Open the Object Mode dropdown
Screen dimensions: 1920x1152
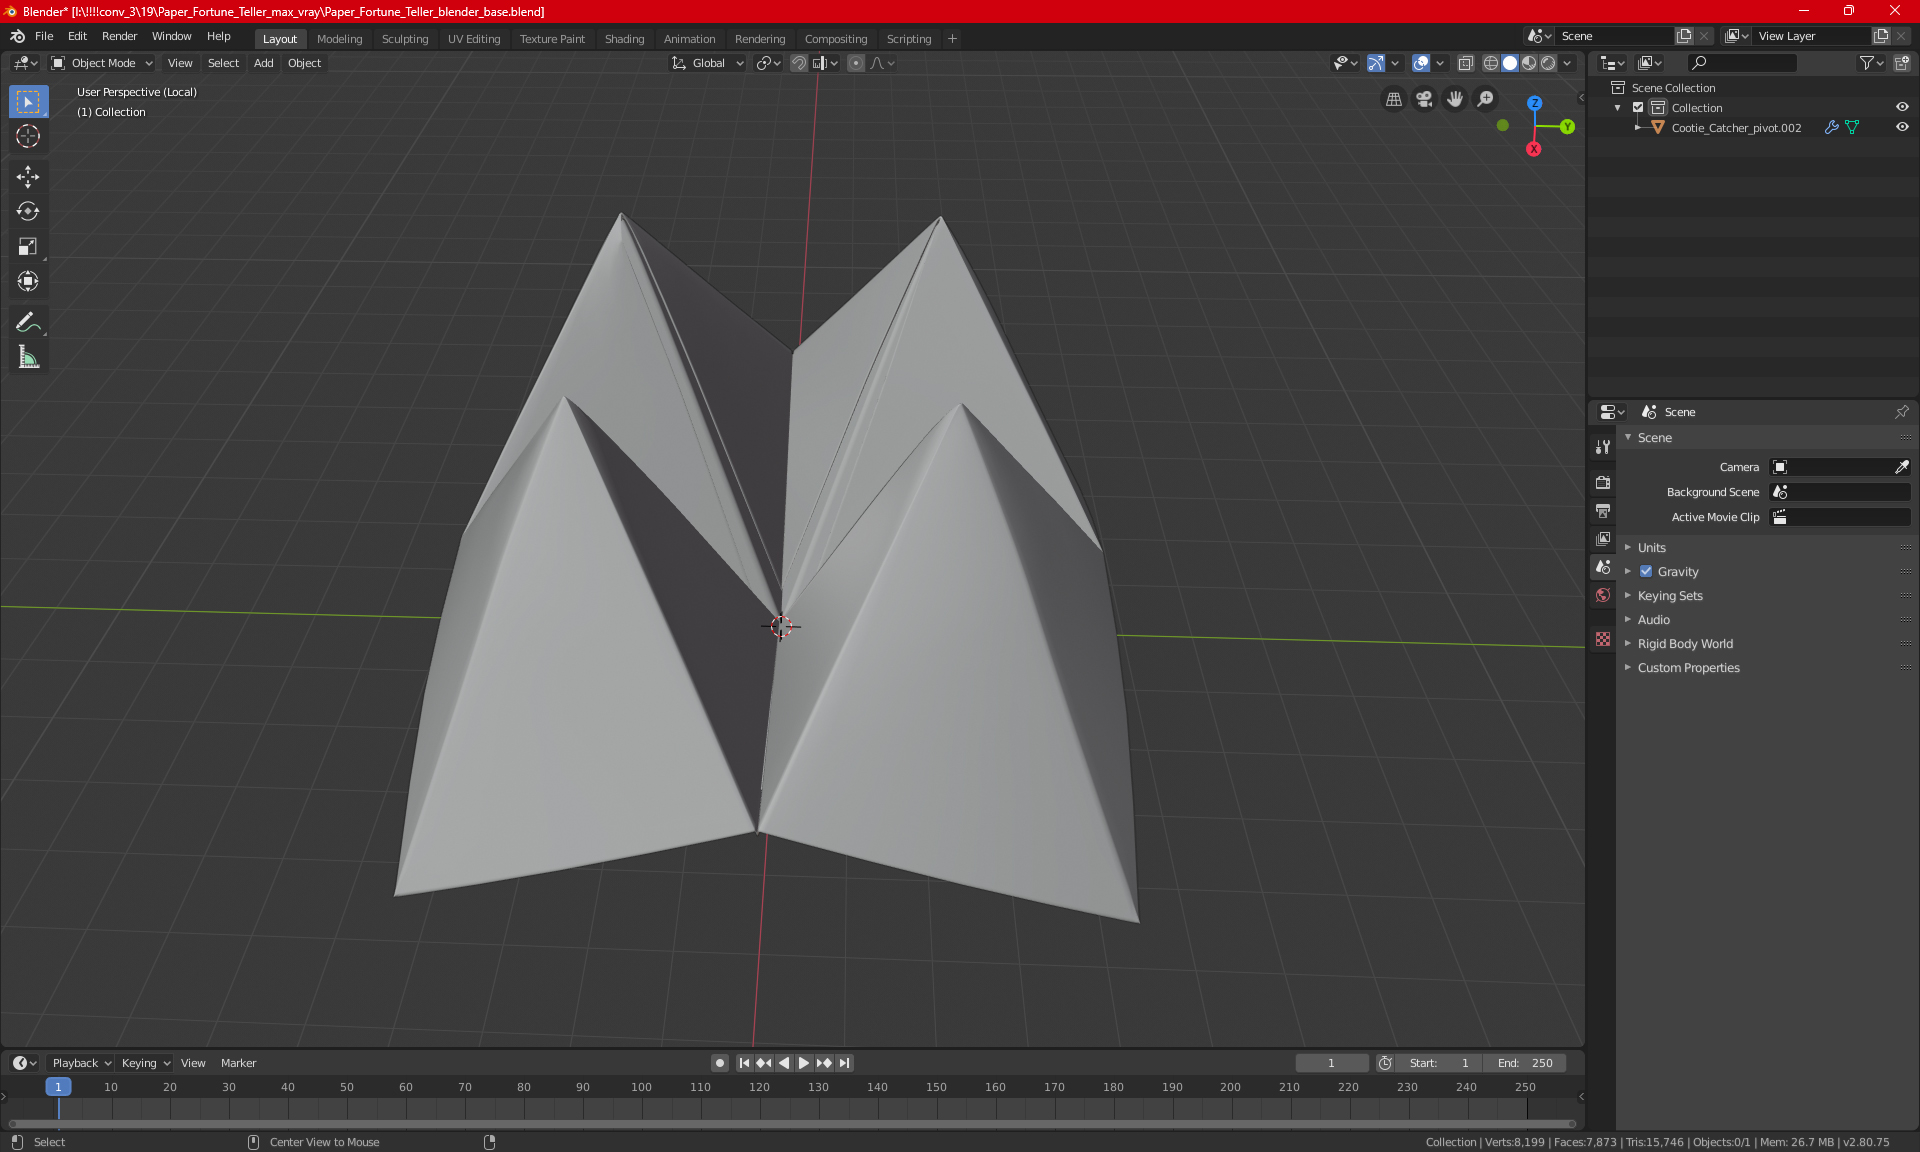102,63
